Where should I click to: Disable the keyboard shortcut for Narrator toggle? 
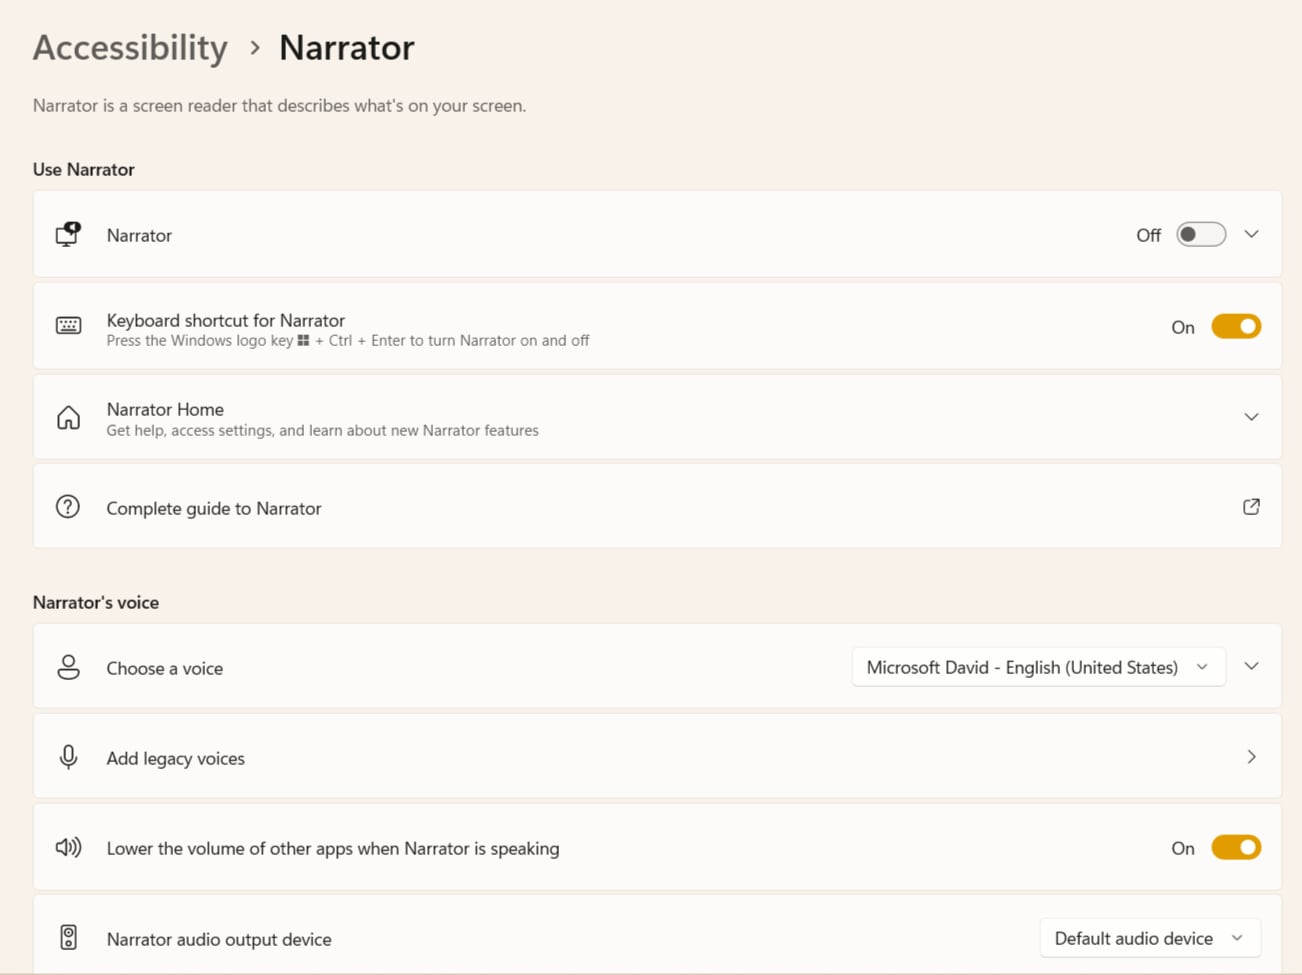1236,327
